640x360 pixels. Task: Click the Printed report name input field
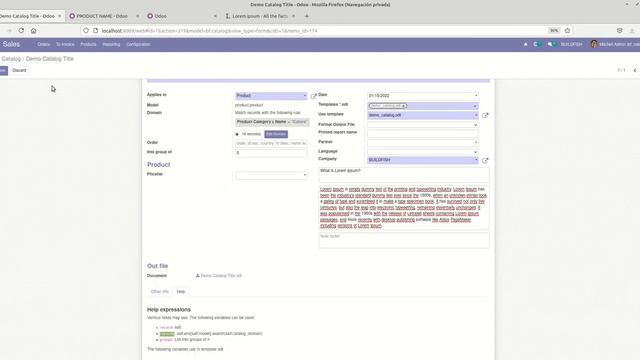[x=423, y=133]
